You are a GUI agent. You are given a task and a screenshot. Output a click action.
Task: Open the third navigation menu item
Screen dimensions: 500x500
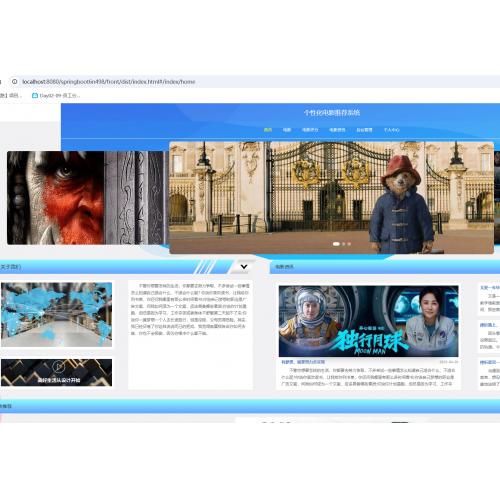click(x=310, y=130)
